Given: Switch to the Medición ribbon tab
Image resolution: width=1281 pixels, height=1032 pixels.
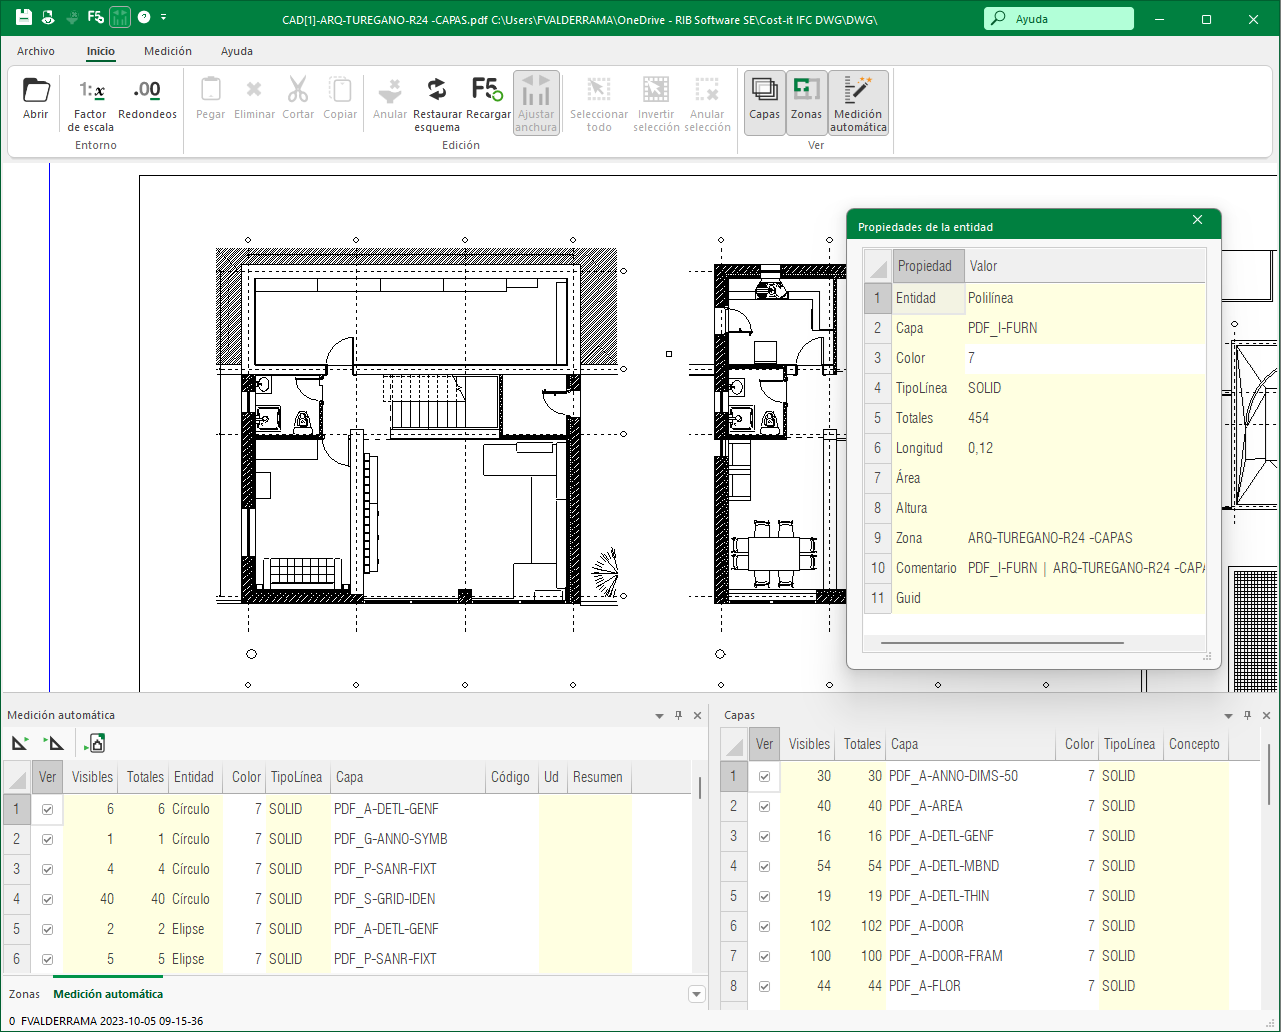Looking at the screenshot, I should pos(168,51).
